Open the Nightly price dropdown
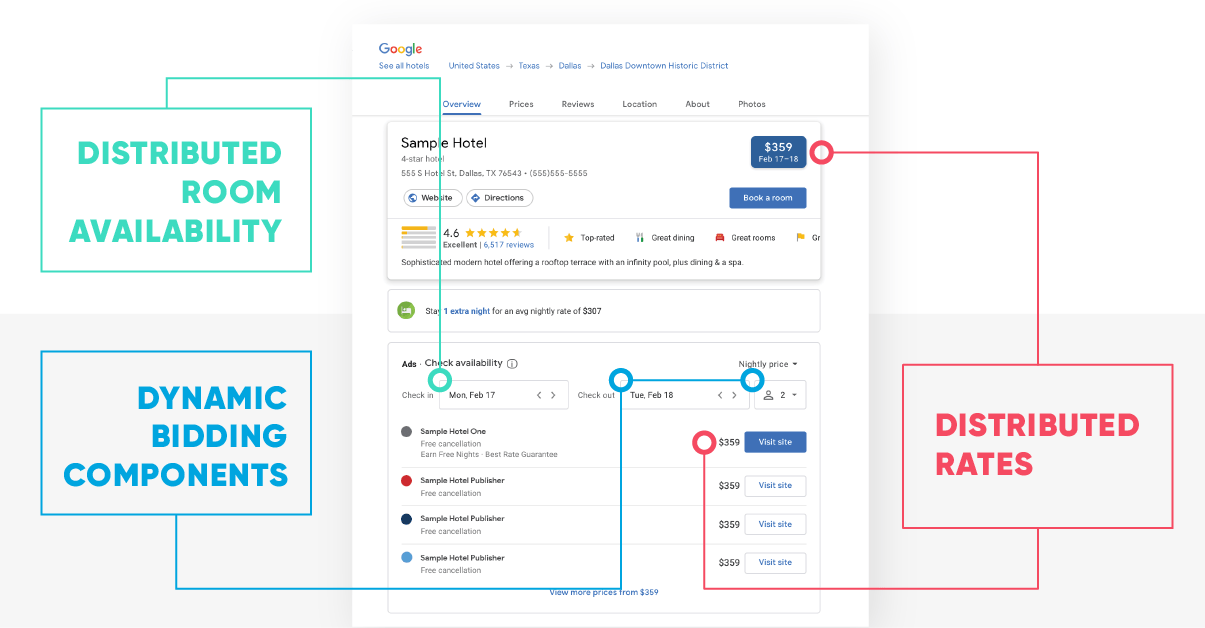This screenshot has height=628, width=1205. [768, 364]
